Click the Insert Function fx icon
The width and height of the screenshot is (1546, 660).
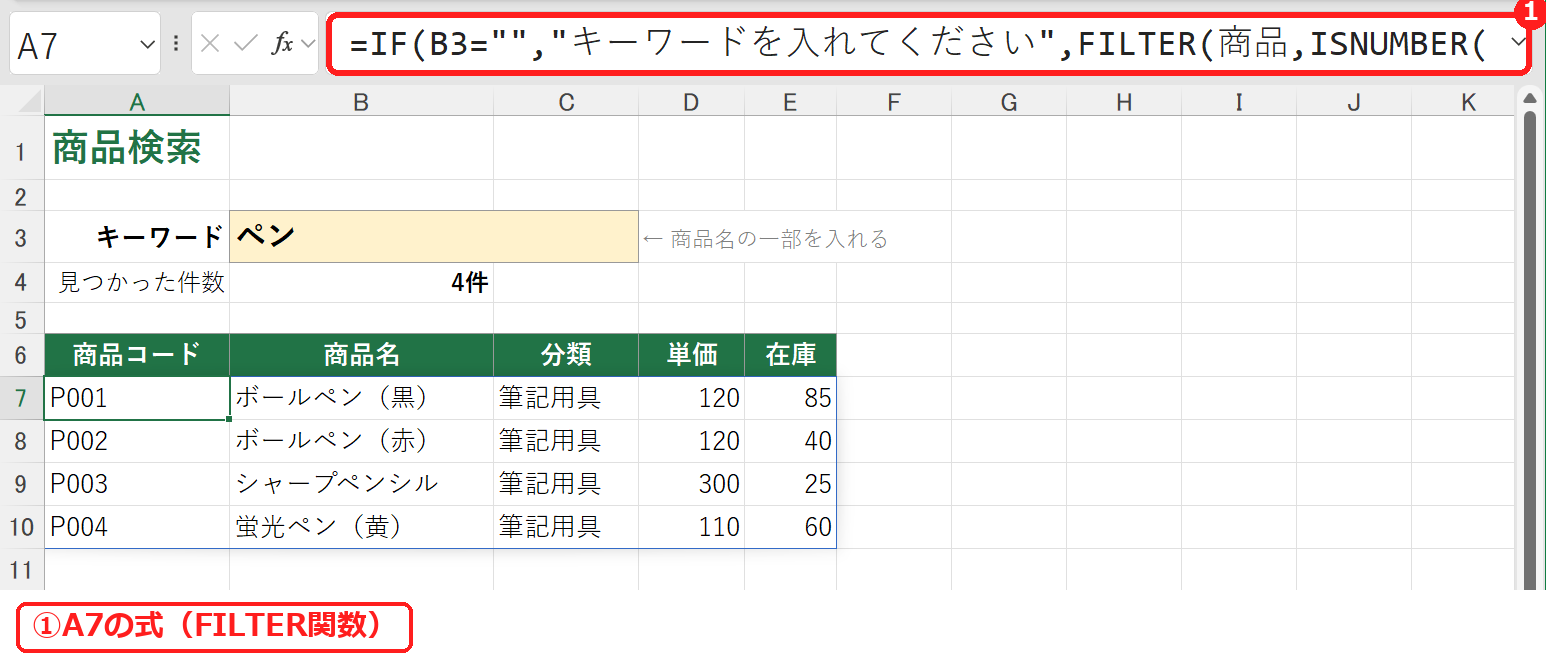[284, 43]
